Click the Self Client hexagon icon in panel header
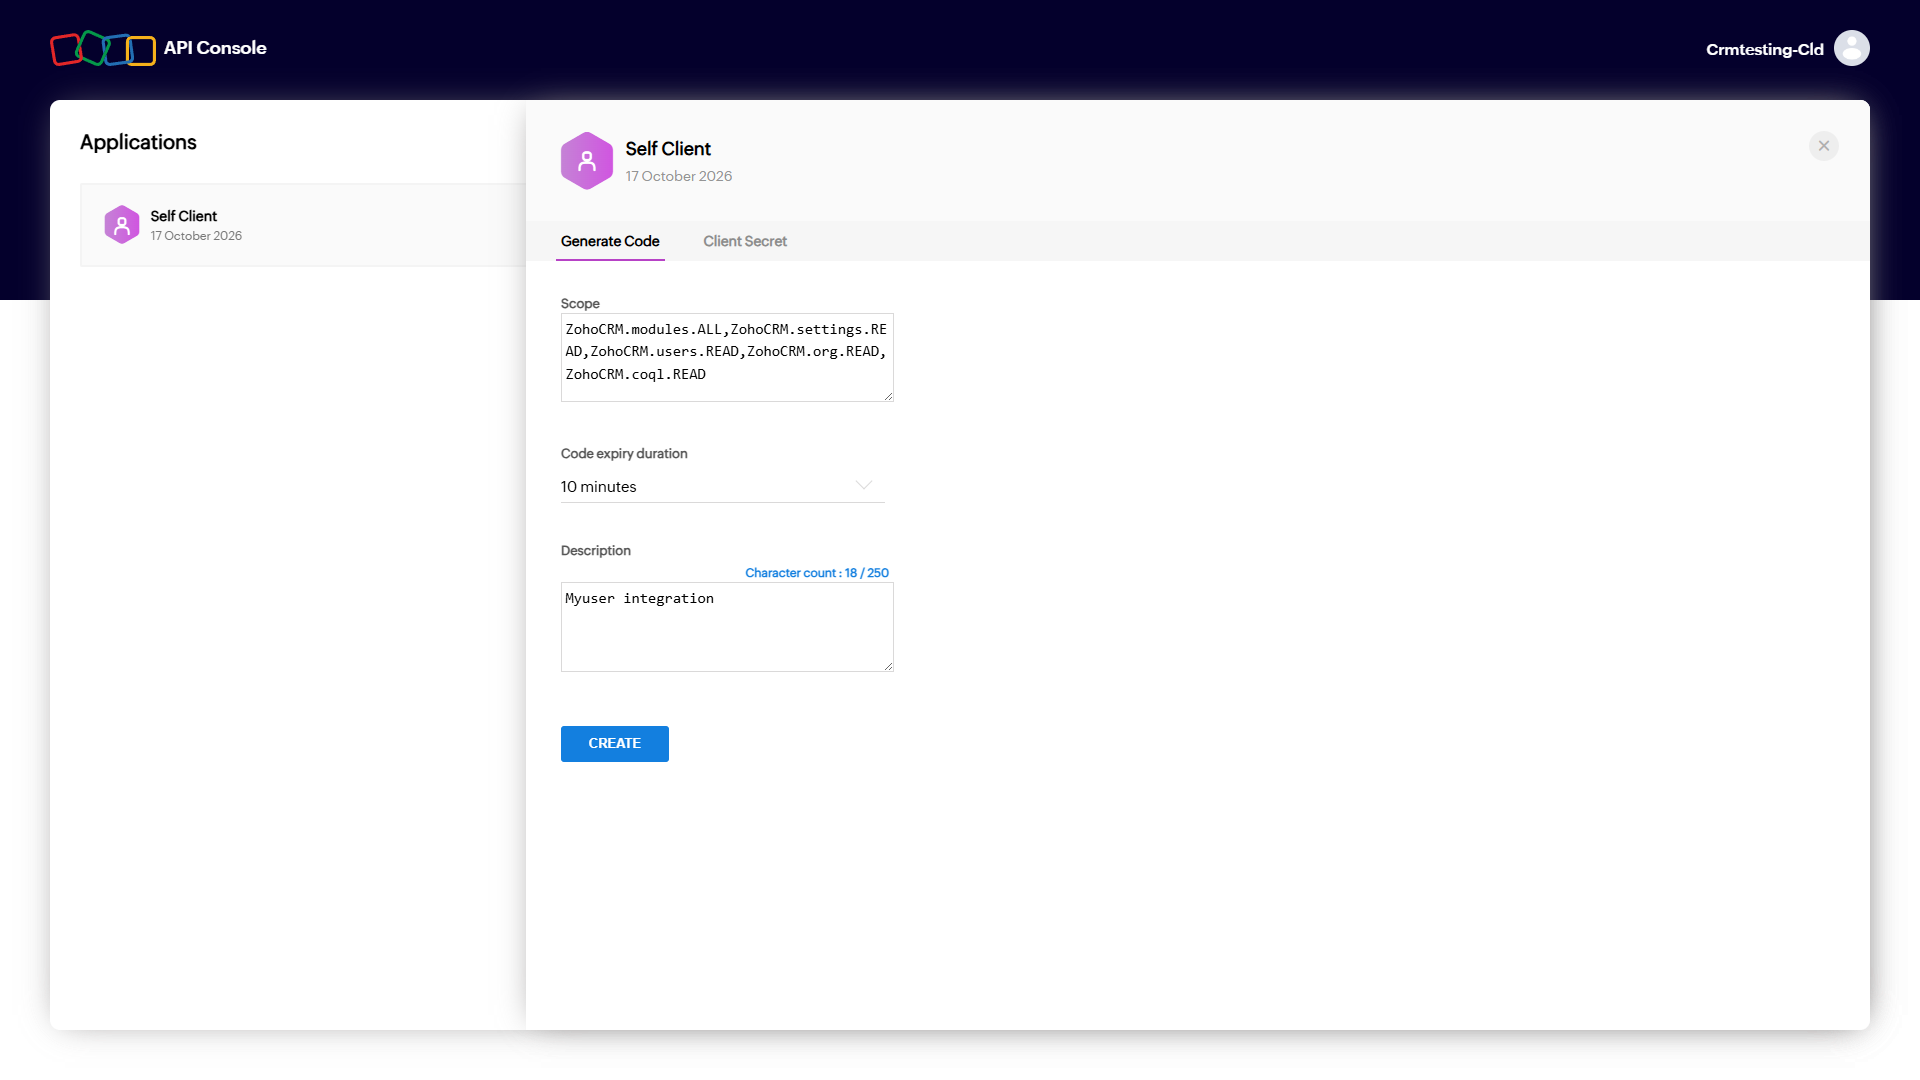 click(587, 161)
